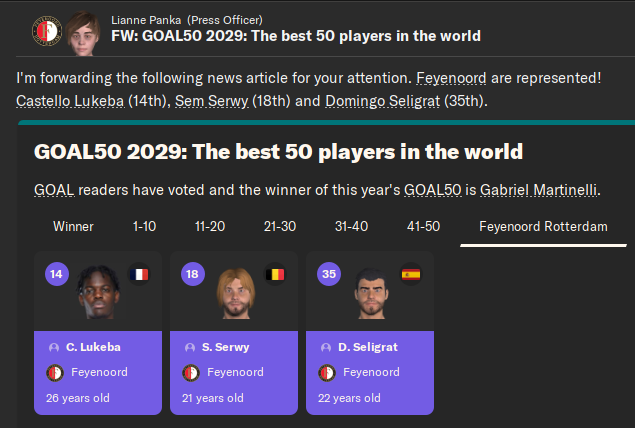Open the Gabriel Martinelli link

pos(538,190)
